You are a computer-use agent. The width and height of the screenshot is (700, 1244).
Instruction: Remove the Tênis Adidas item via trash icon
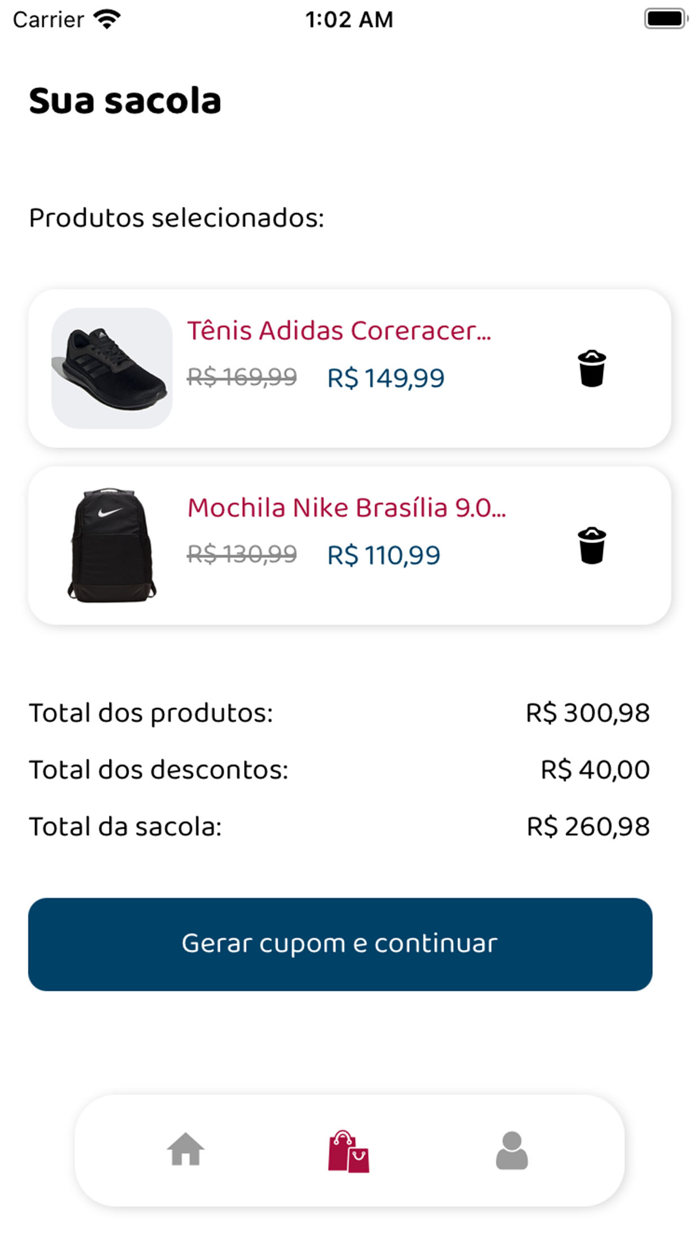(592, 368)
